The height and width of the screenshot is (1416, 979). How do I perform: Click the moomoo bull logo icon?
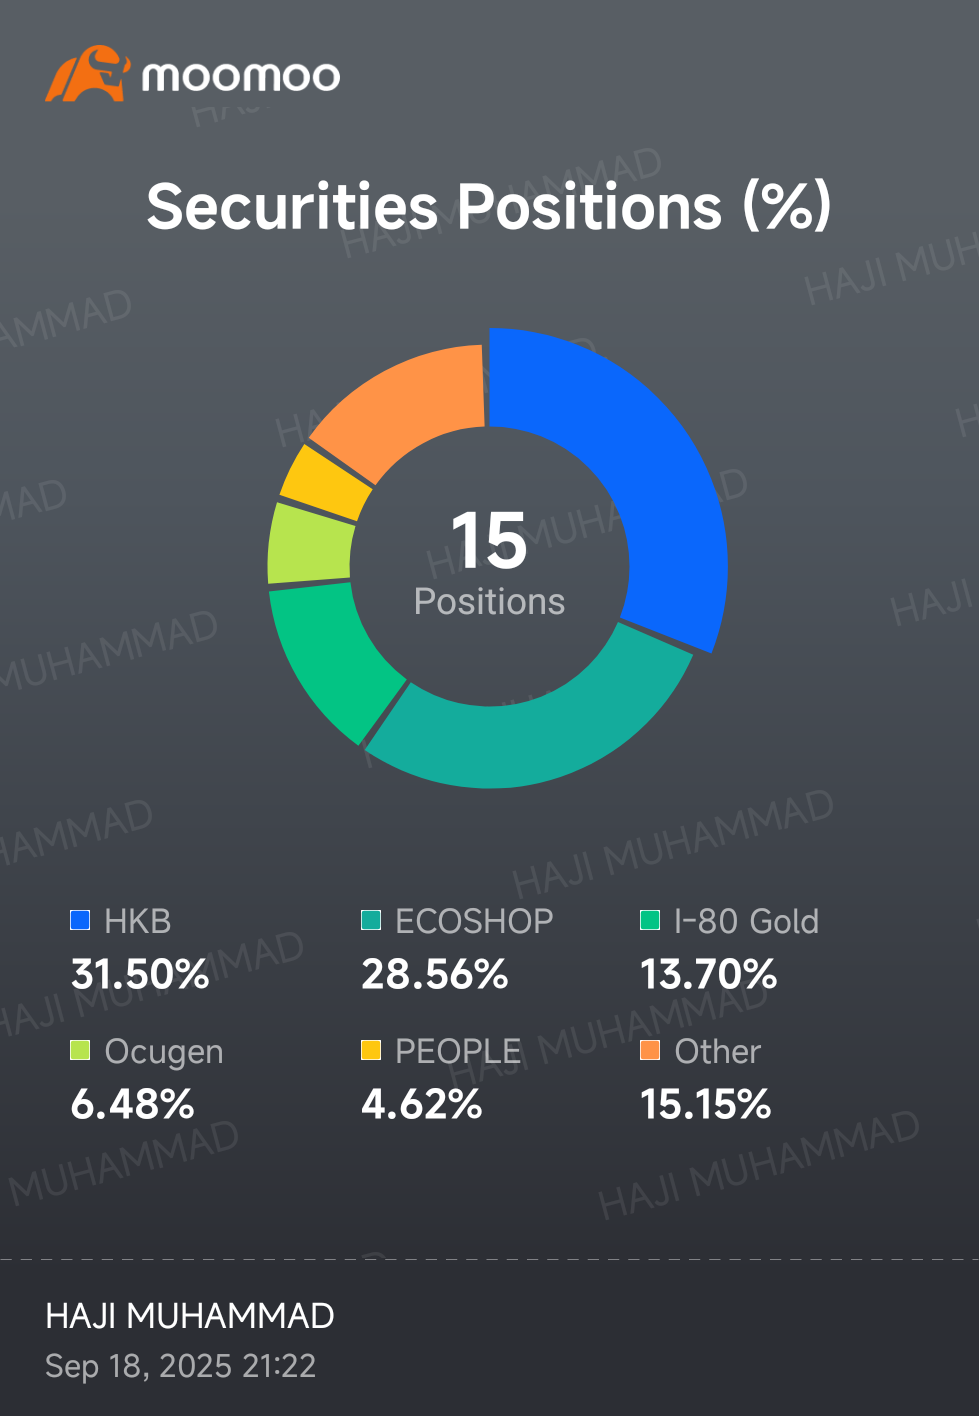click(x=87, y=74)
